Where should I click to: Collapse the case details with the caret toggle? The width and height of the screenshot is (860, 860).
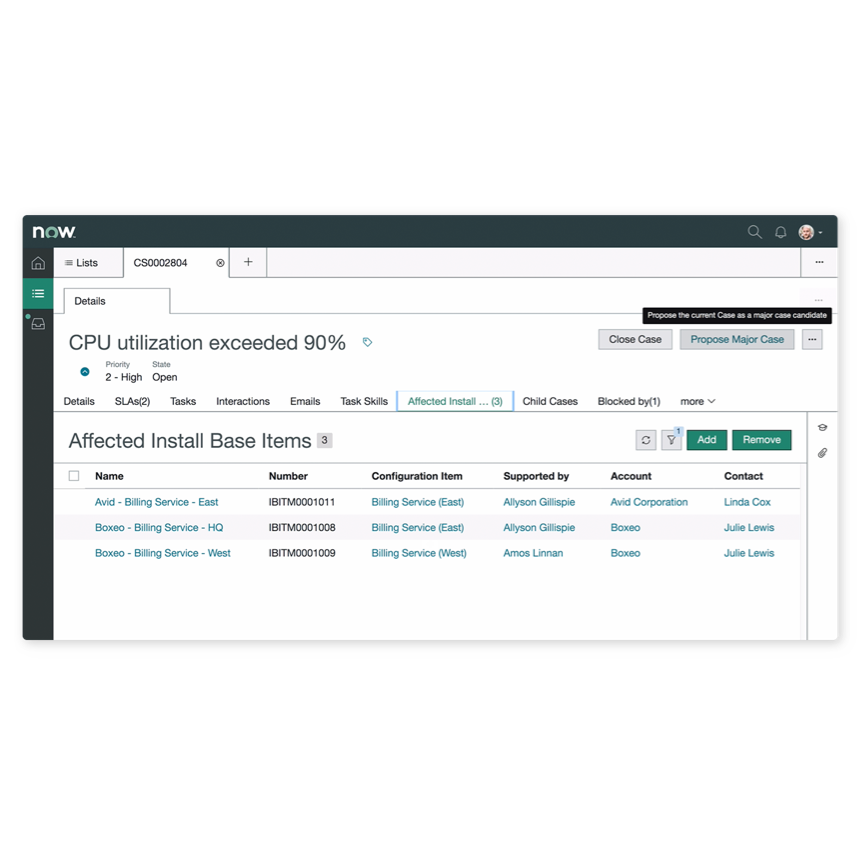pyautogui.click(x=84, y=371)
